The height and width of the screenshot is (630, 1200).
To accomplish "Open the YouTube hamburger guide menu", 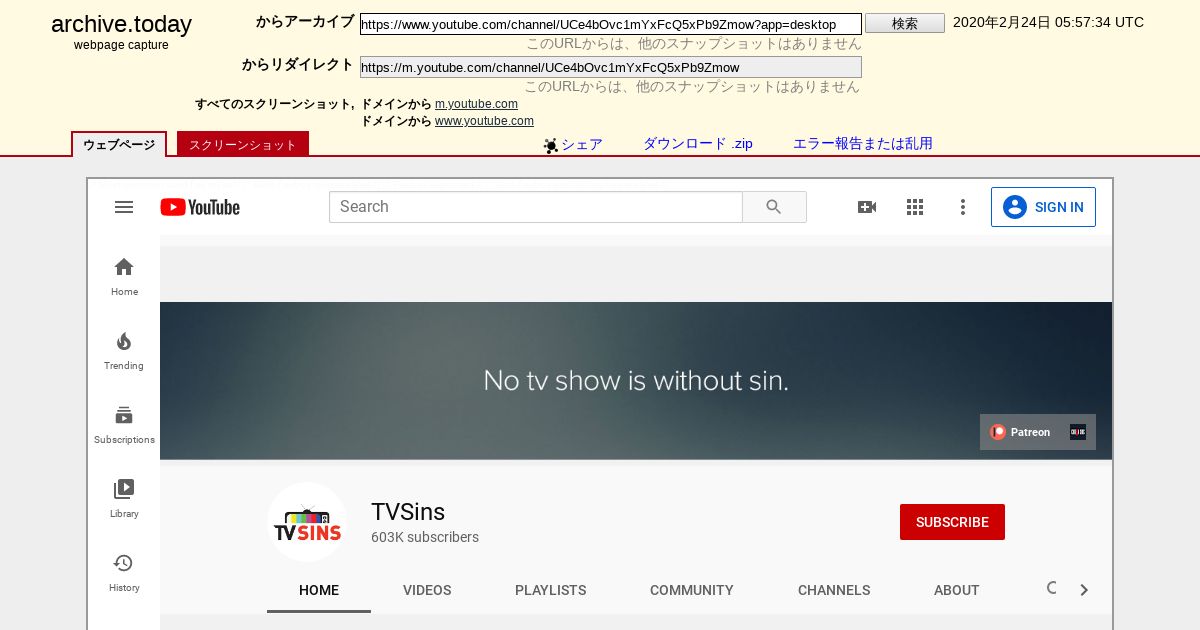I will (x=124, y=207).
